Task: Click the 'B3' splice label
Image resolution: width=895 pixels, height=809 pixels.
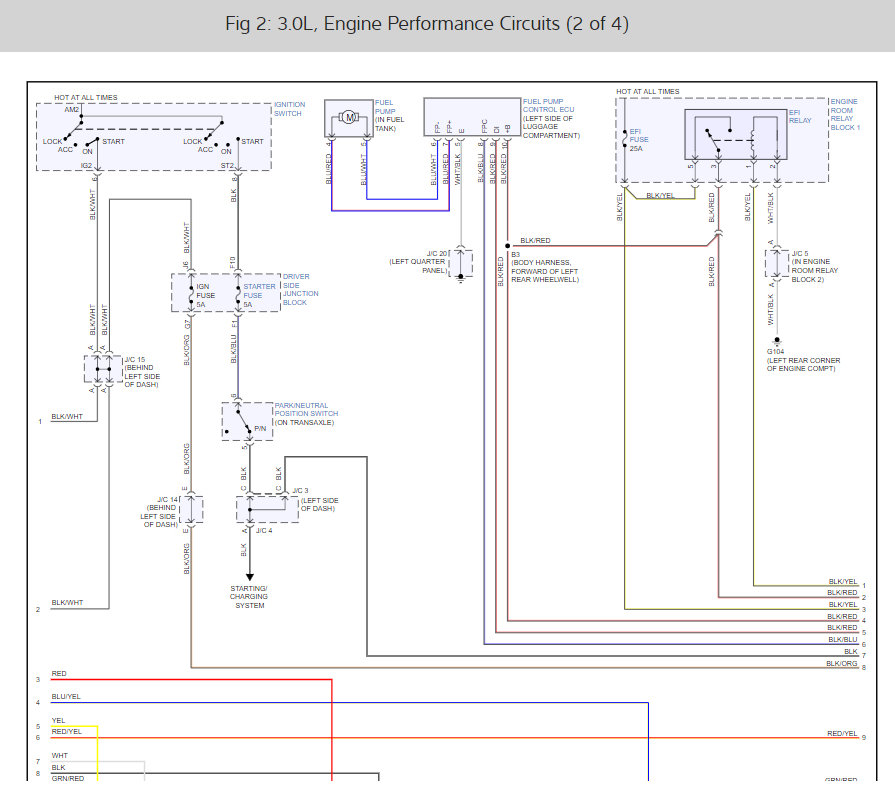Action: pos(515,255)
